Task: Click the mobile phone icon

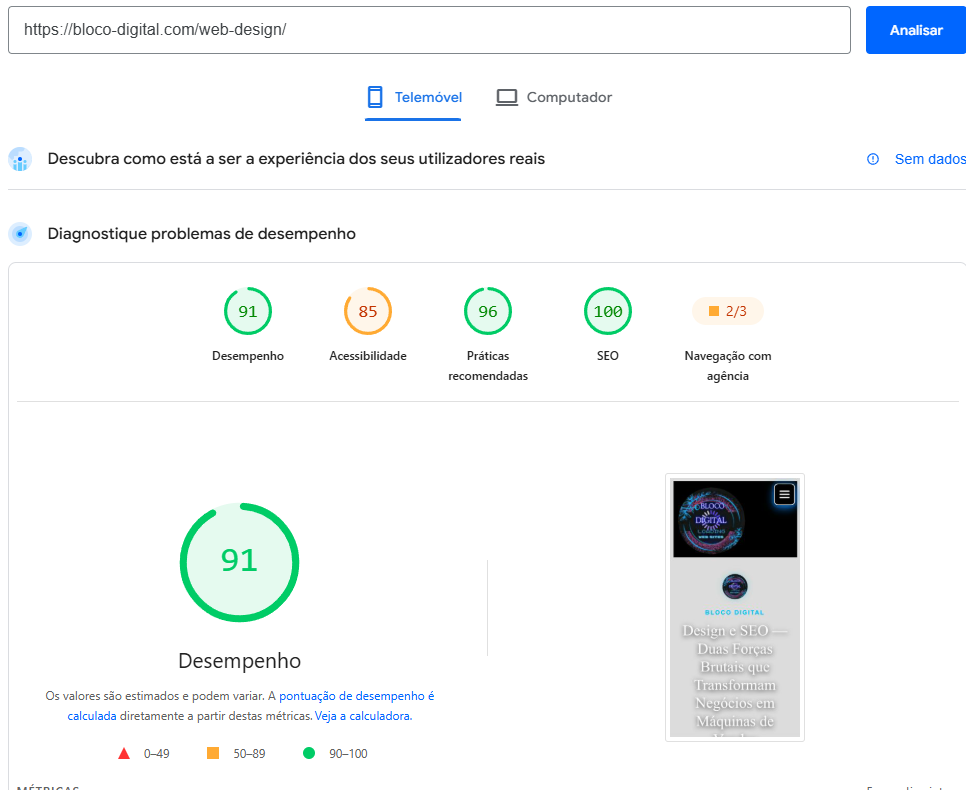Action: pos(375,97)
